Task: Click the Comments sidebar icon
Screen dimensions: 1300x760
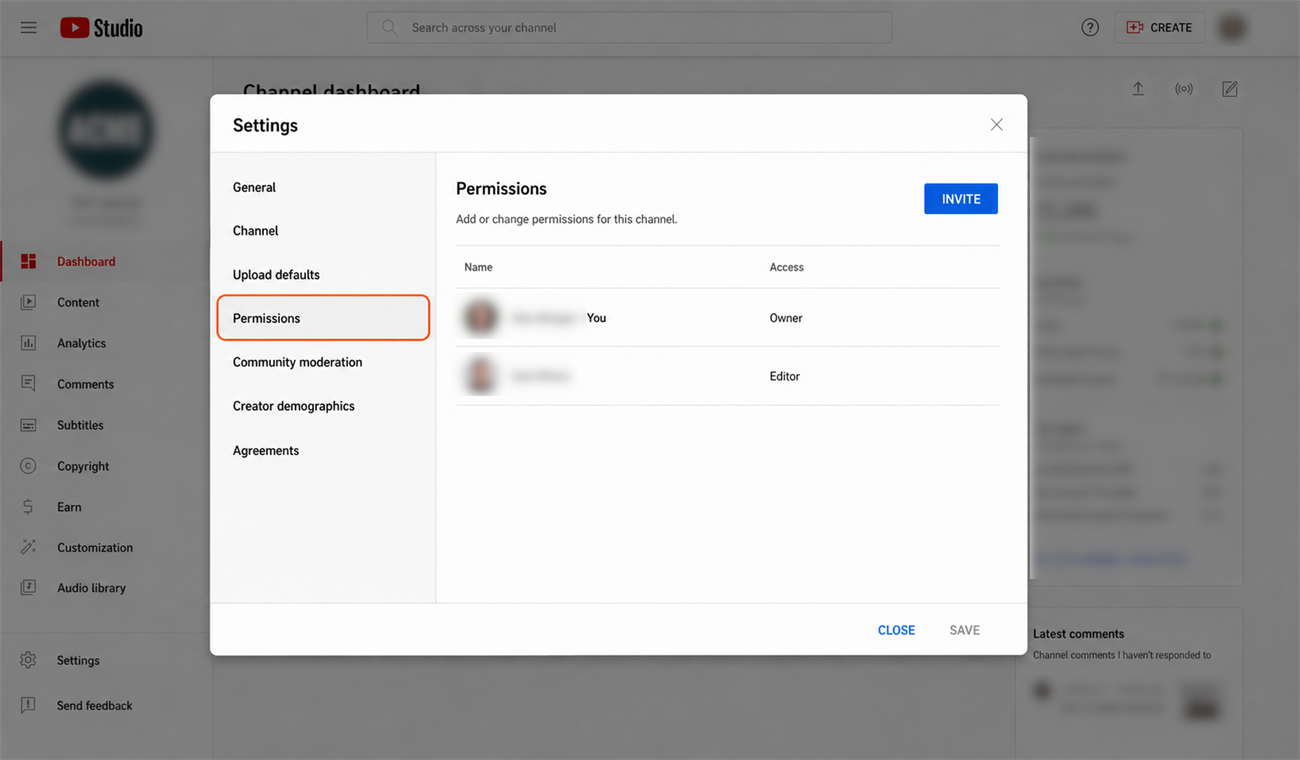Action: coord(28,384)
